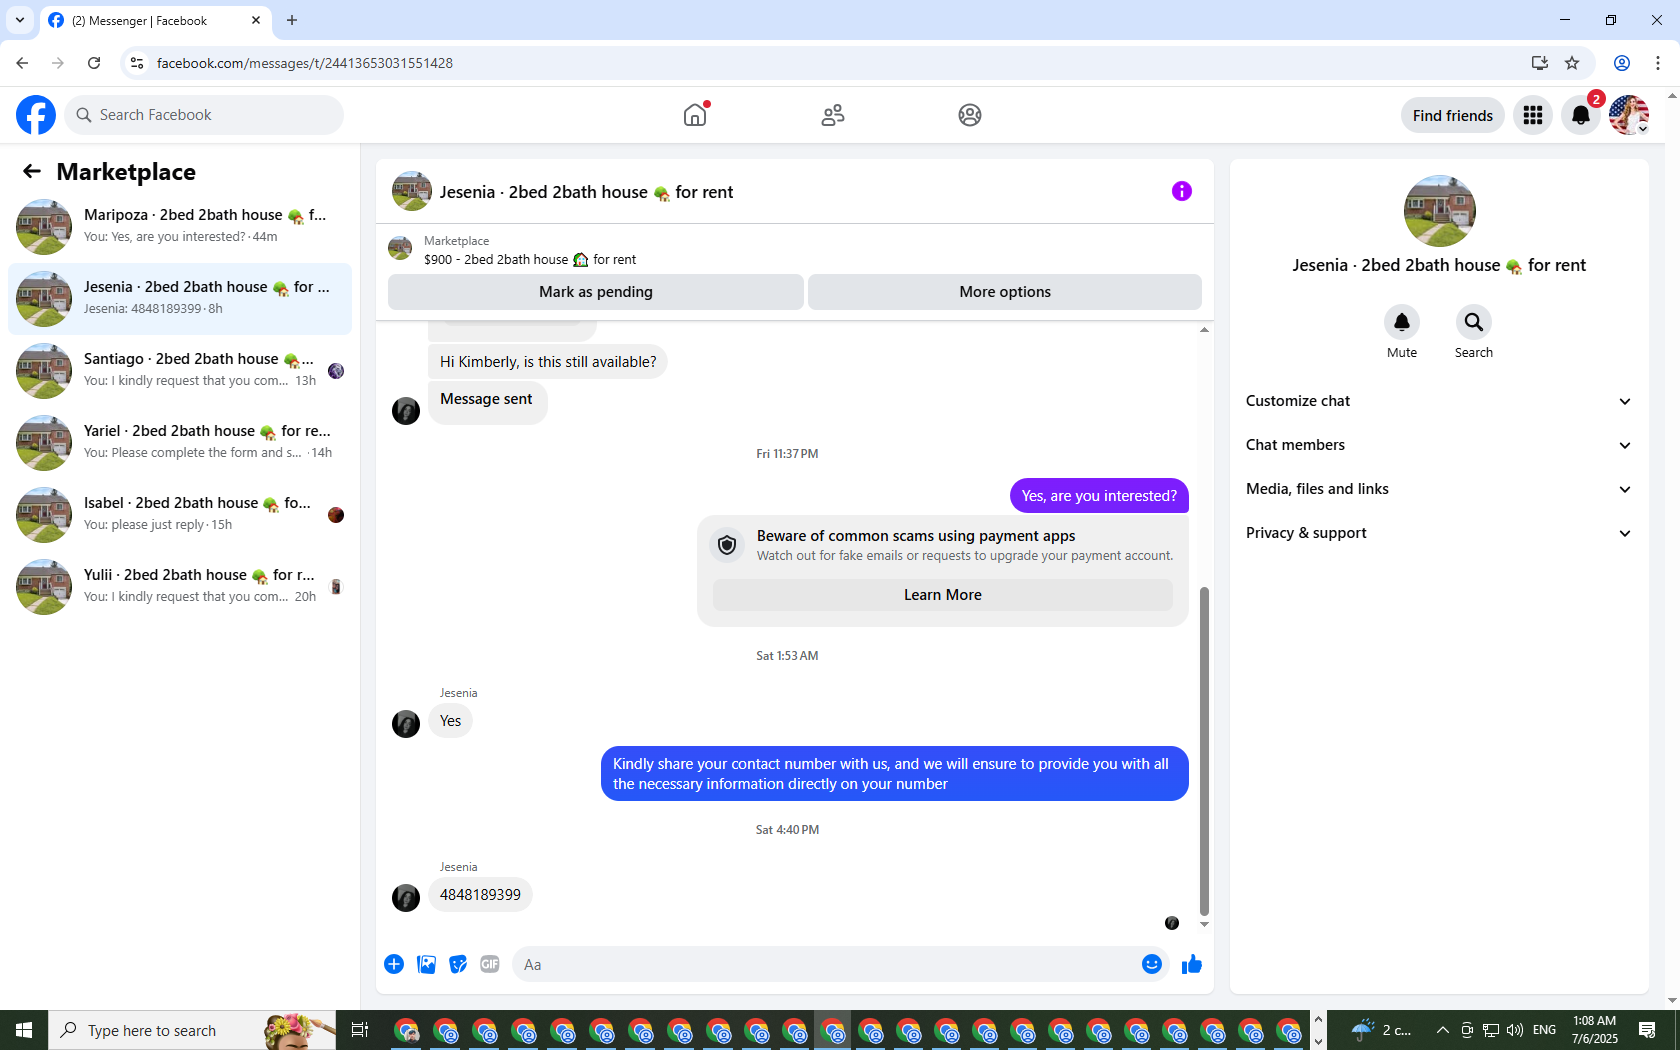Reload the page in browser
This screenshot has width=1680, height=1050.
point(94,63)
